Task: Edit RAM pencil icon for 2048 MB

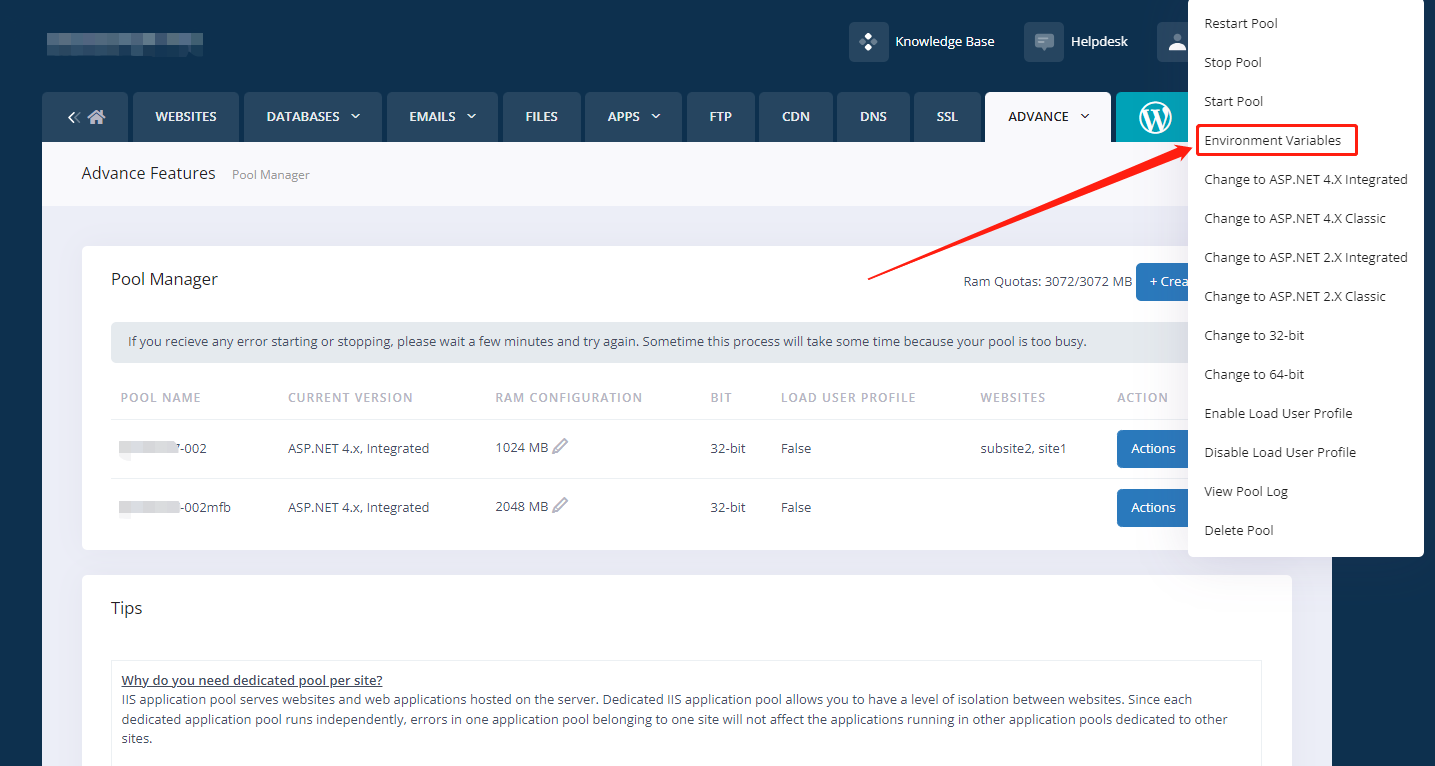Action: point(560,506)
